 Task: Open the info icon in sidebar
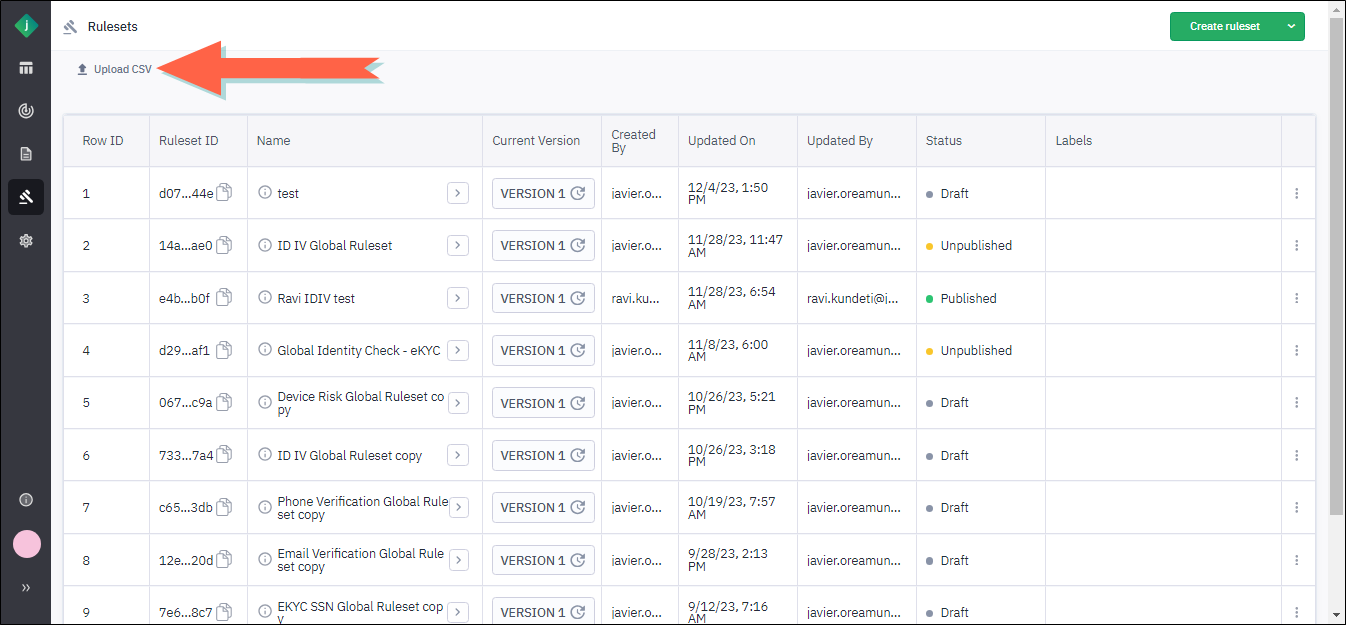26,500
